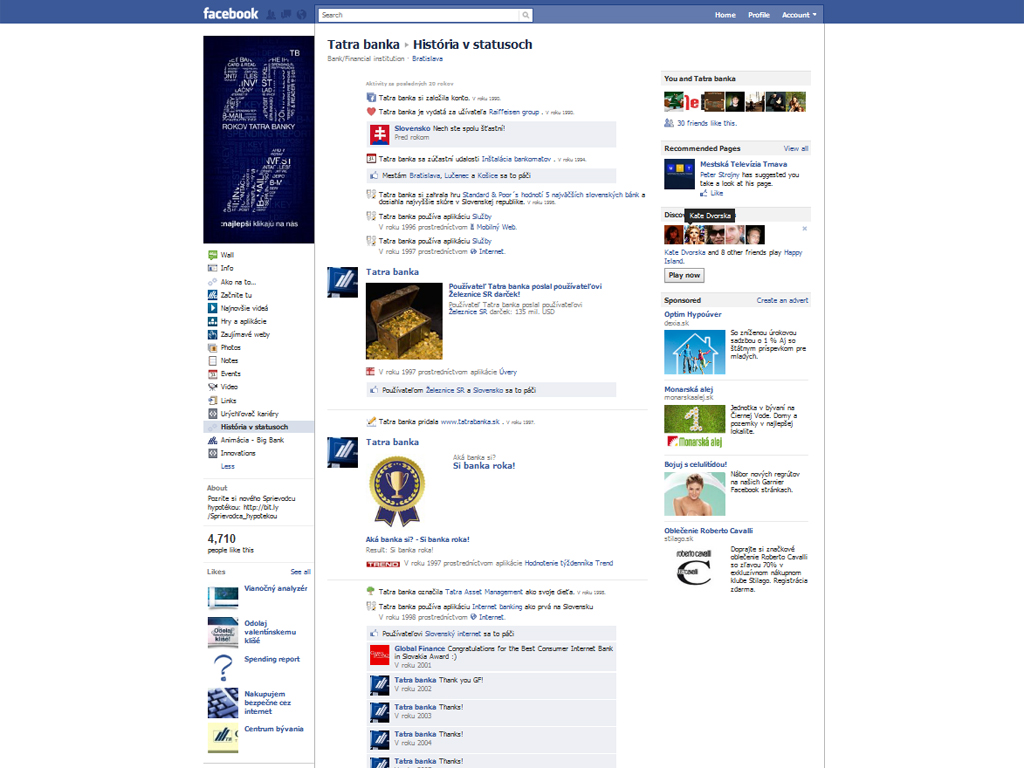Open the Photos tab label
Viewport: 1024px width, 768px height.
[x=231, y=347]
